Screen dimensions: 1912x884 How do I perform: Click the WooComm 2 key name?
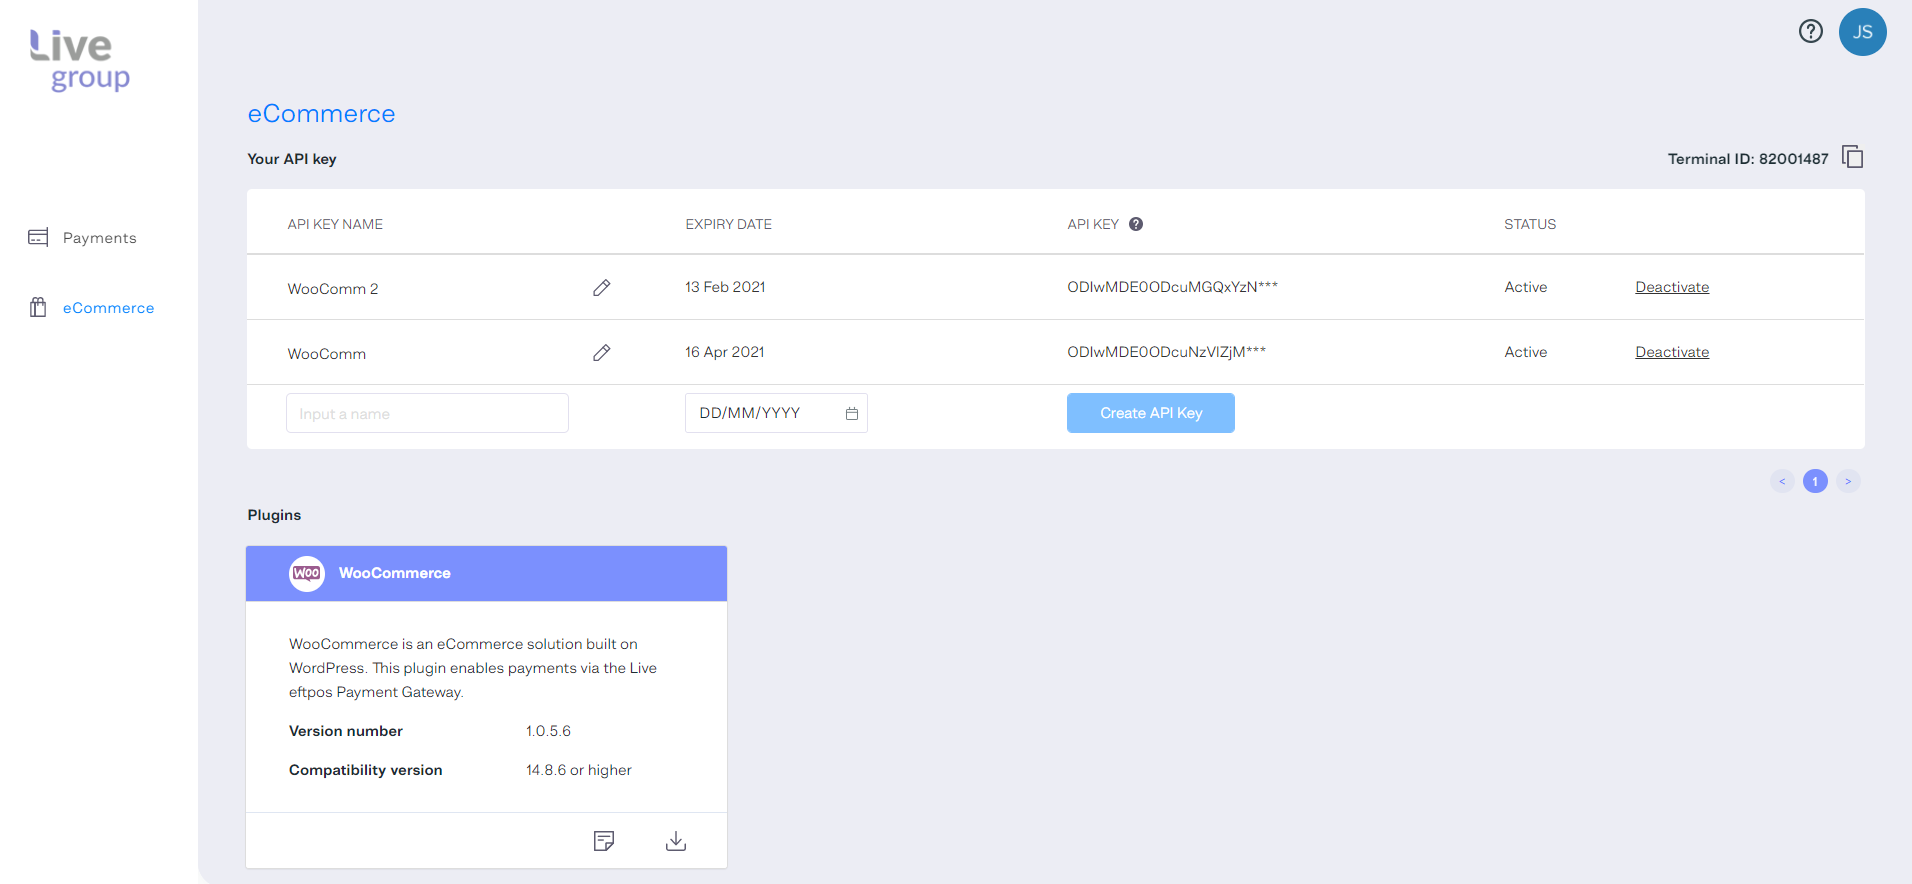[x=333, y=289]
